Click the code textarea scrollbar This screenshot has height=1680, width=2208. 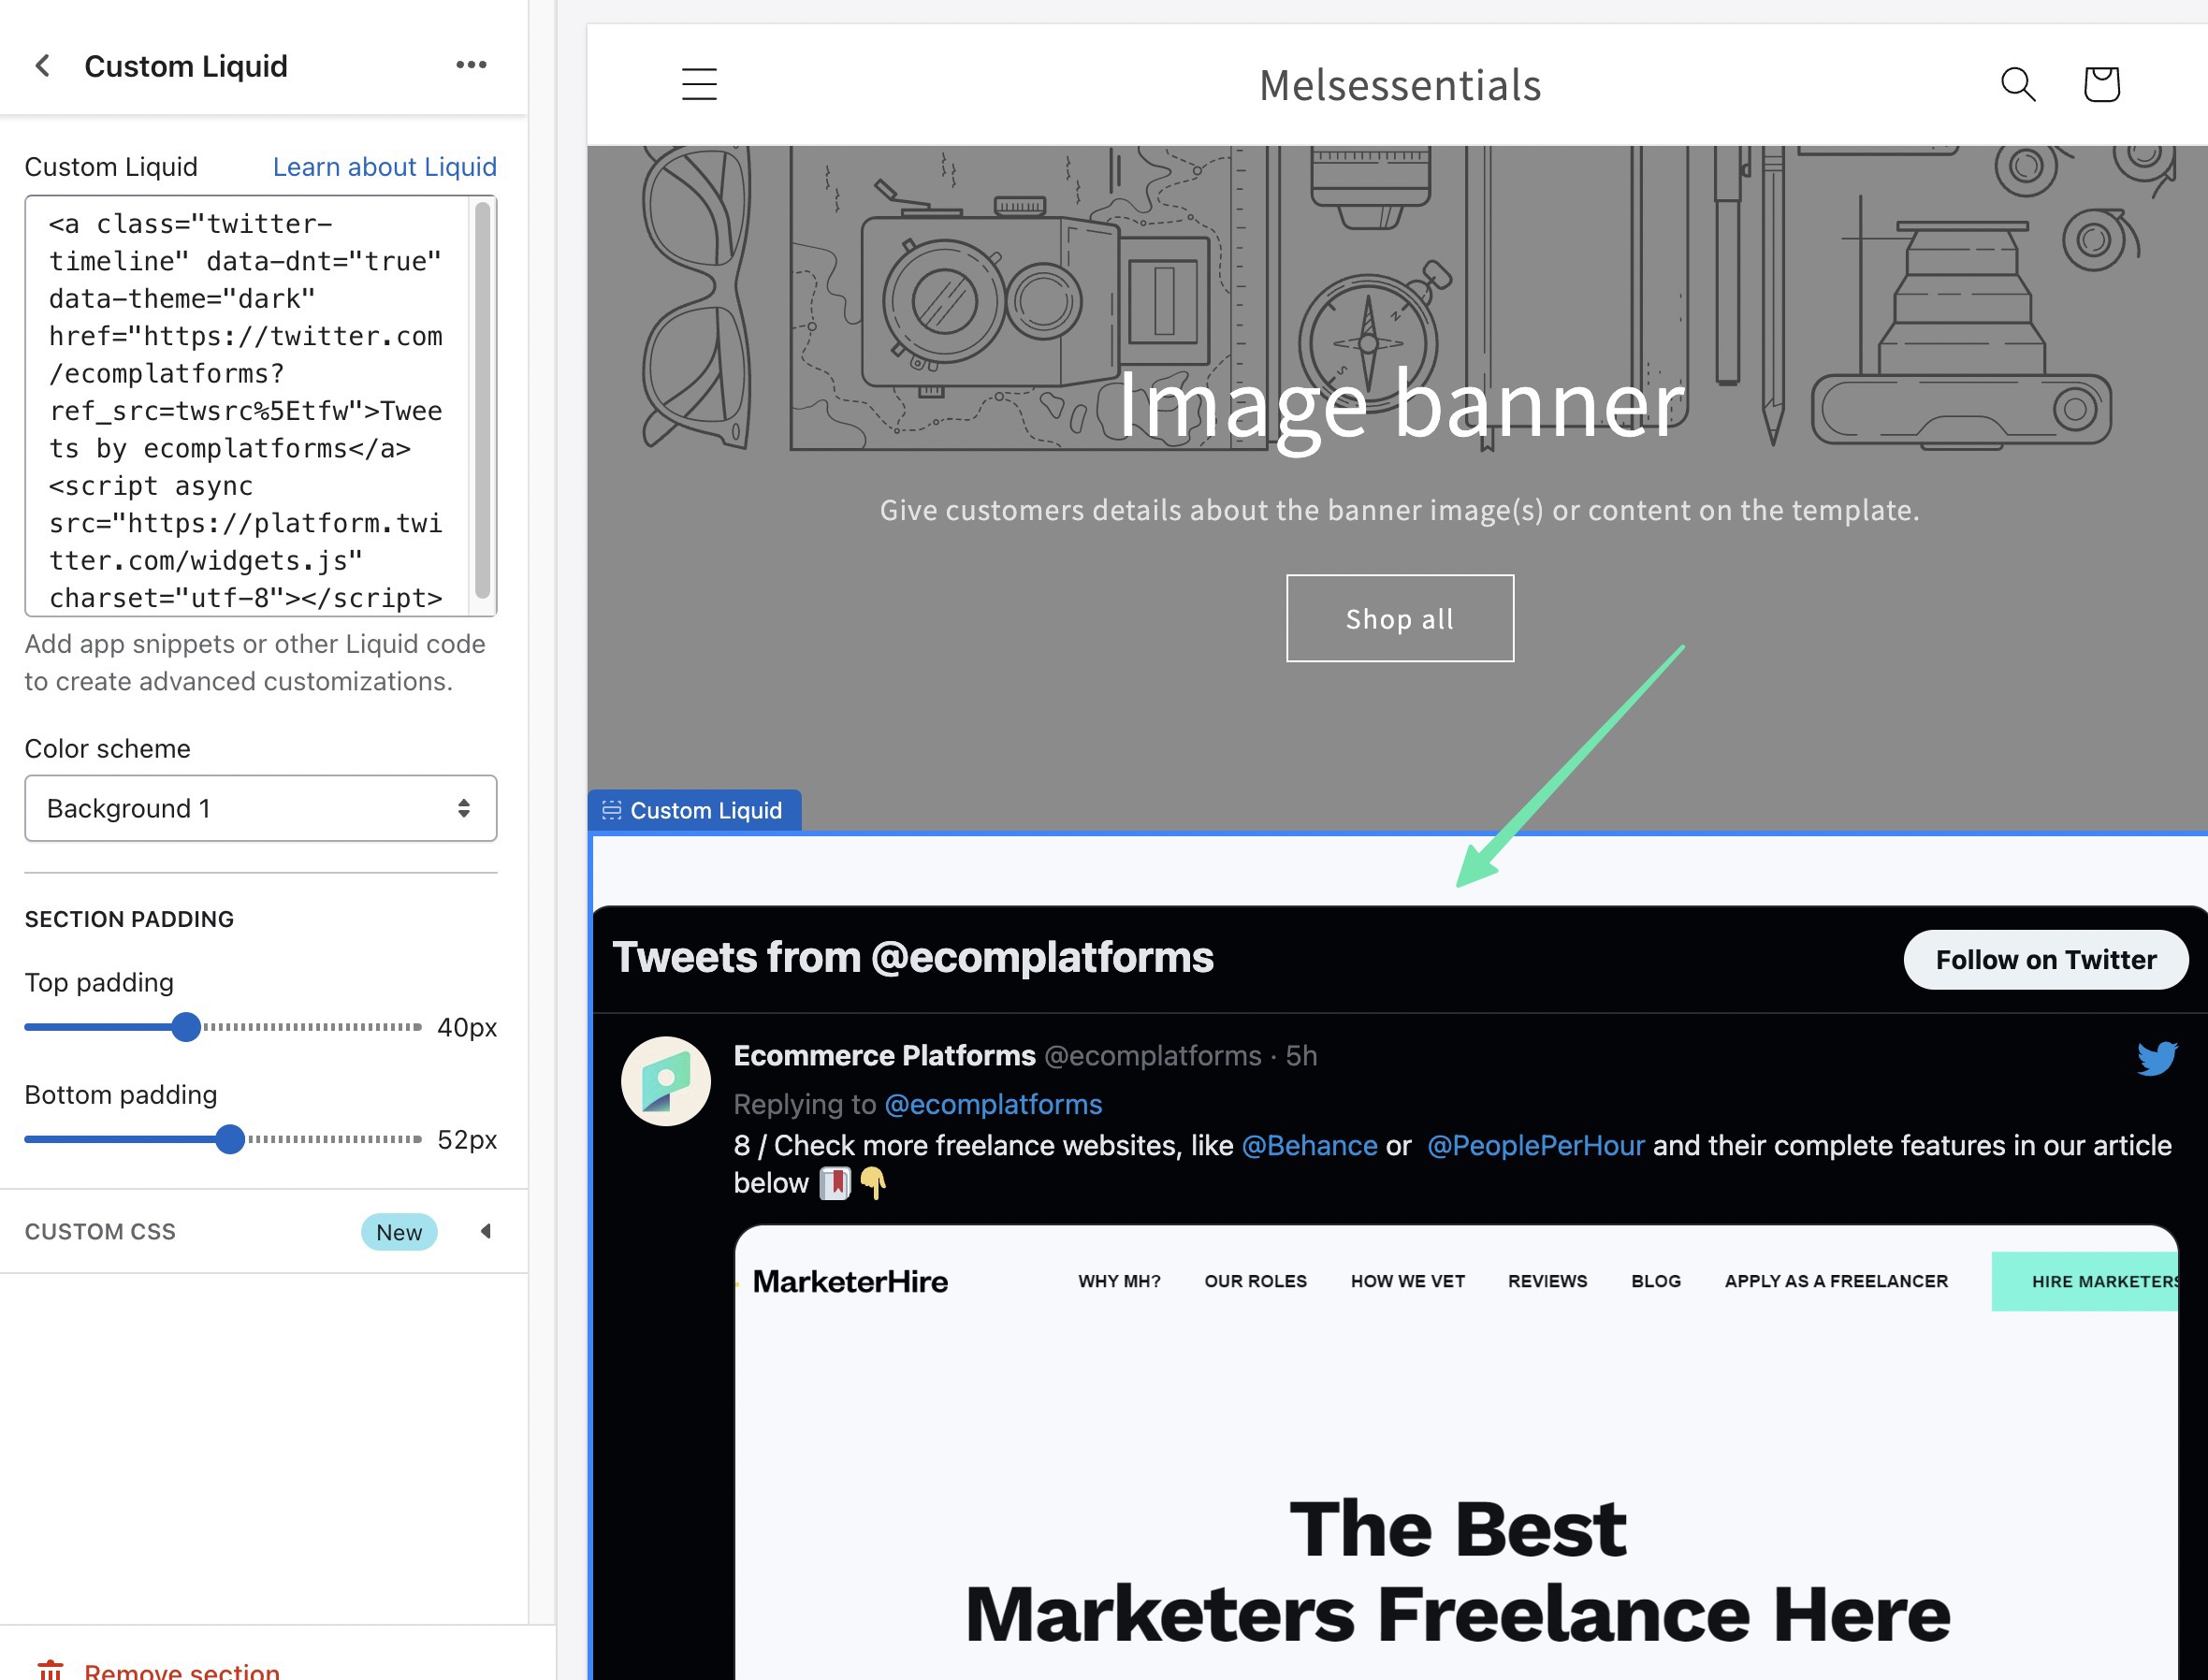point(482,400)
